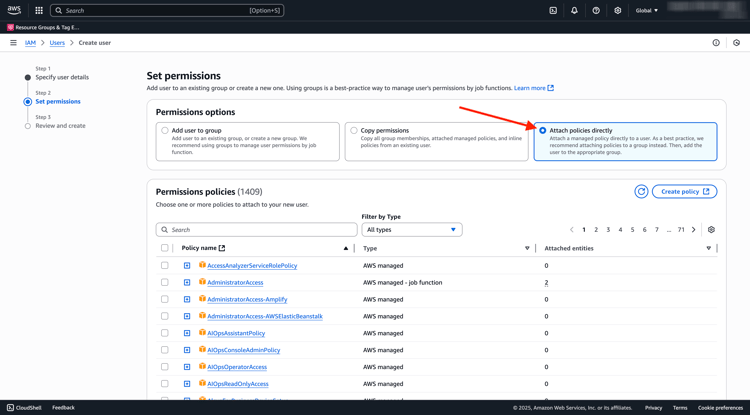This screenshot has width=750, height=415.
Task: Expand the AIOpsAssistantPolicy row details
Action: (187, 333)
